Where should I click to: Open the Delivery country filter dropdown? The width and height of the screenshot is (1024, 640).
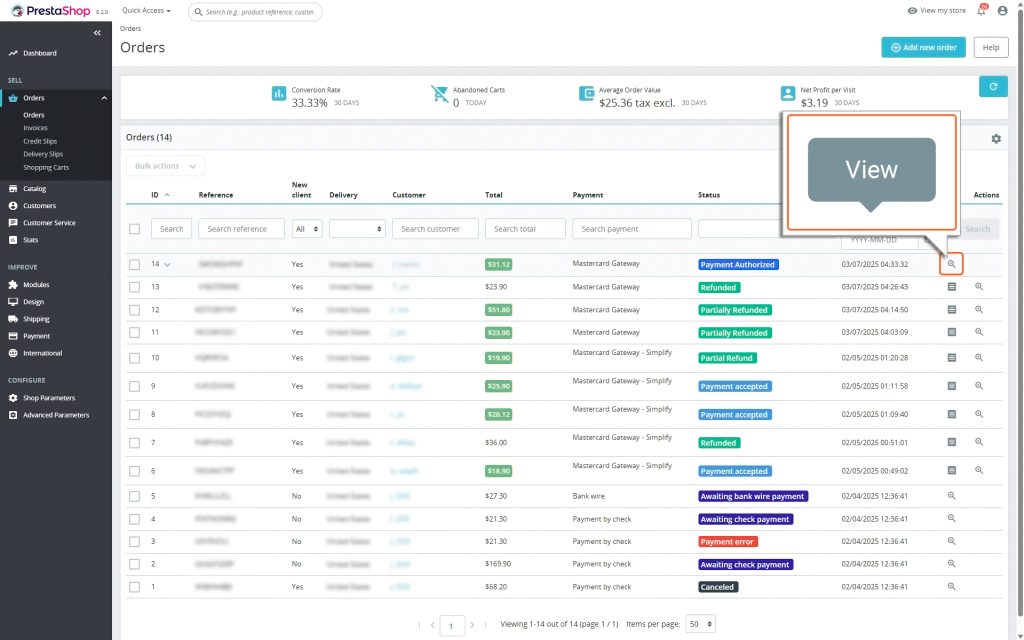pos(357,229)
